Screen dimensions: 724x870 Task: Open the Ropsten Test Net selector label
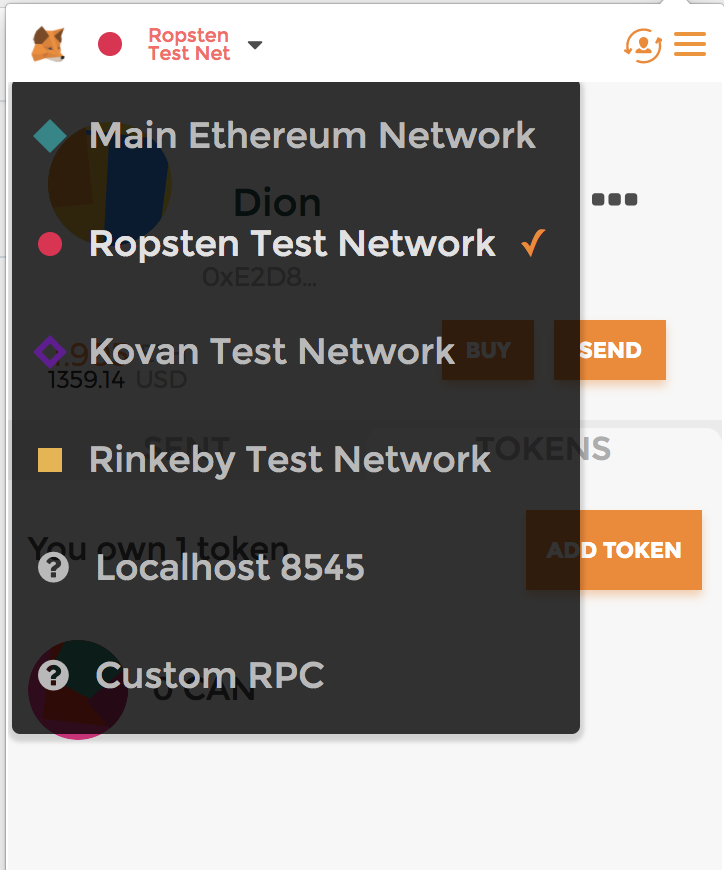click(x=189, y=44)
